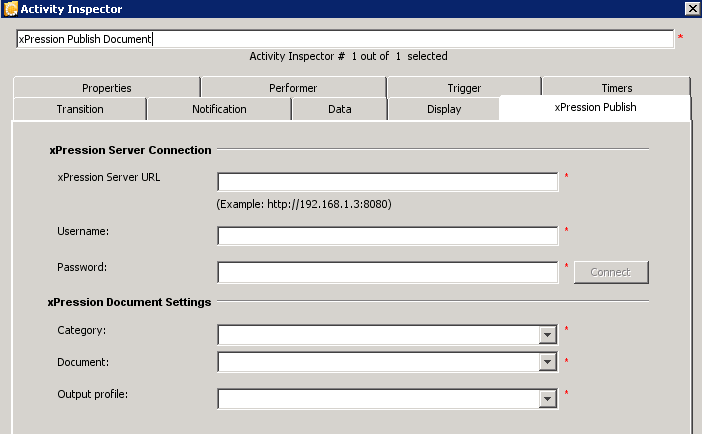
Task: Close the Activity Inspector window
Action: point(691,9)
